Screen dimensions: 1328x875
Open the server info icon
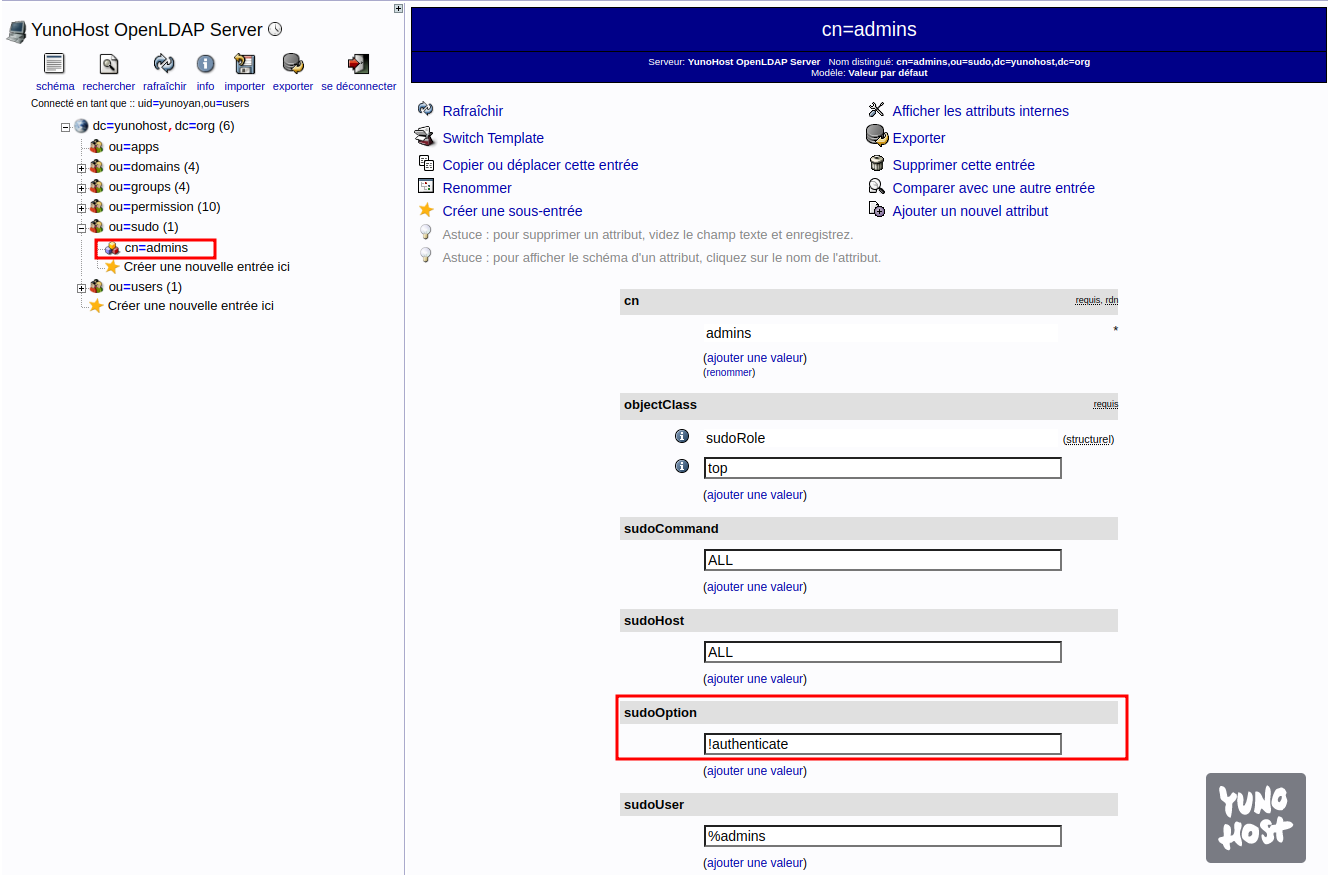click(205, 65)
